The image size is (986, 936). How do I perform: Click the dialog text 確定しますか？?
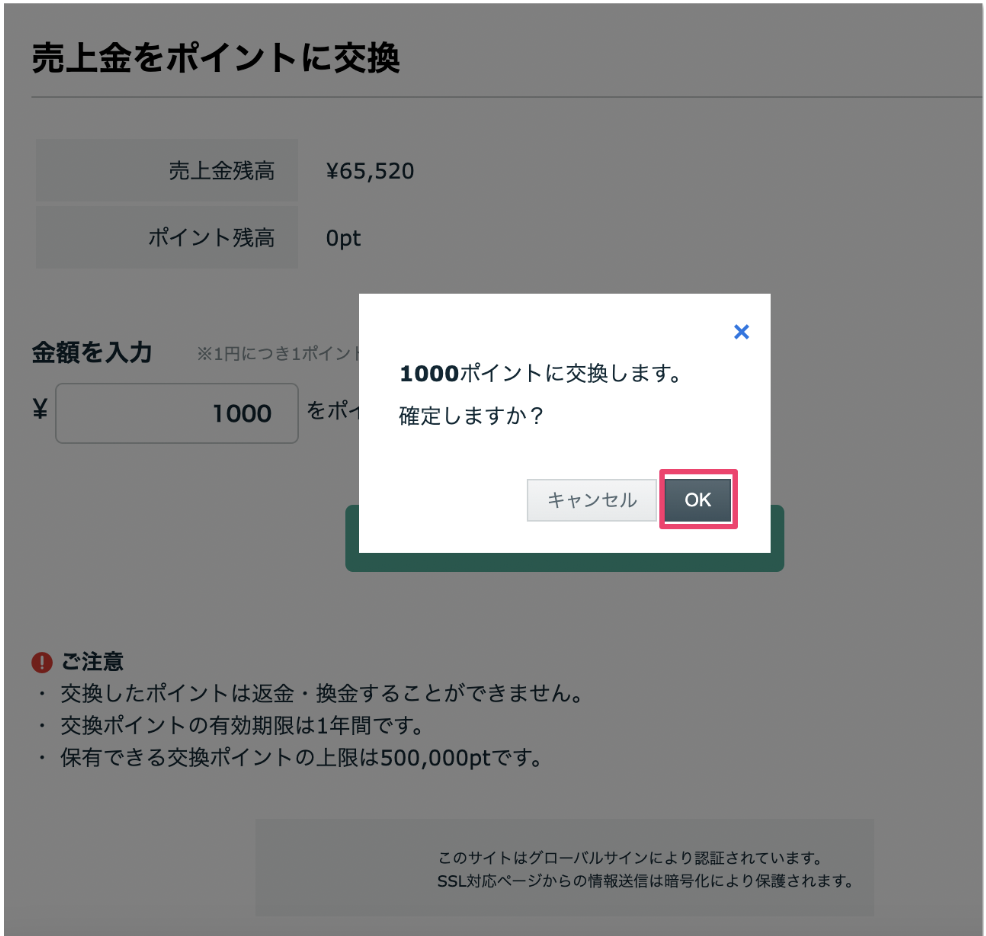[x=472, y=416]
